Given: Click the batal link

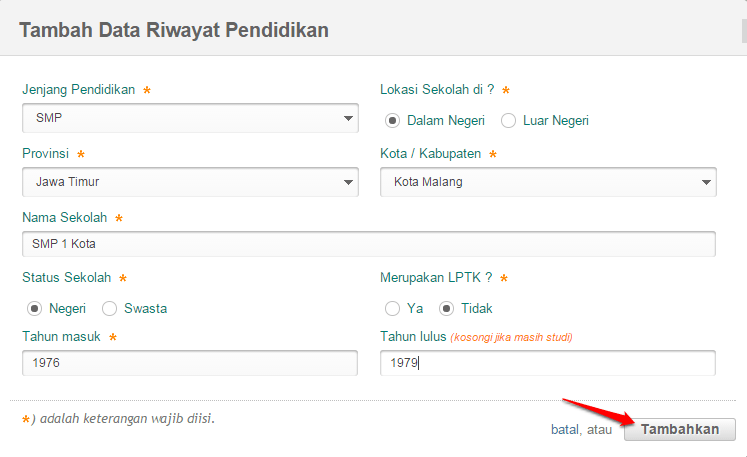Looking at the screenshot, I should (x=563, y=429).
